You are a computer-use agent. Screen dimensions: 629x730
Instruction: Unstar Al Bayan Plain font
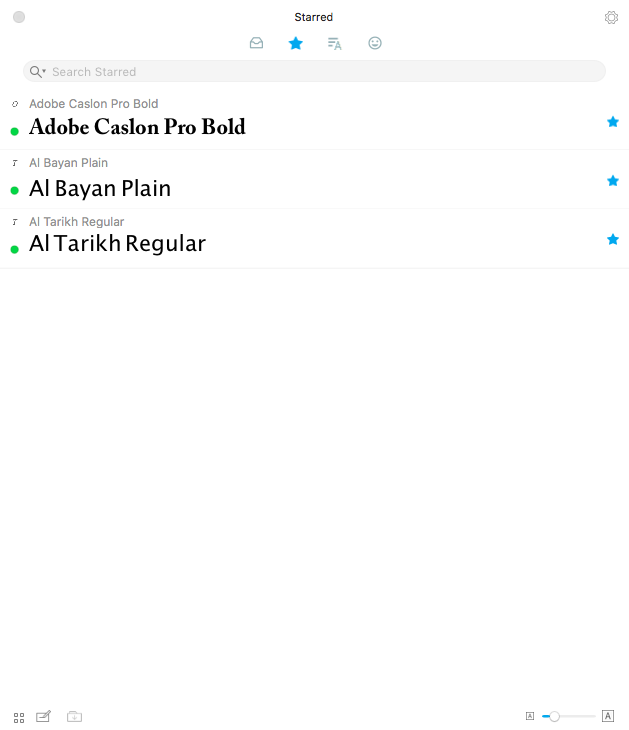(x=613, y=181)
